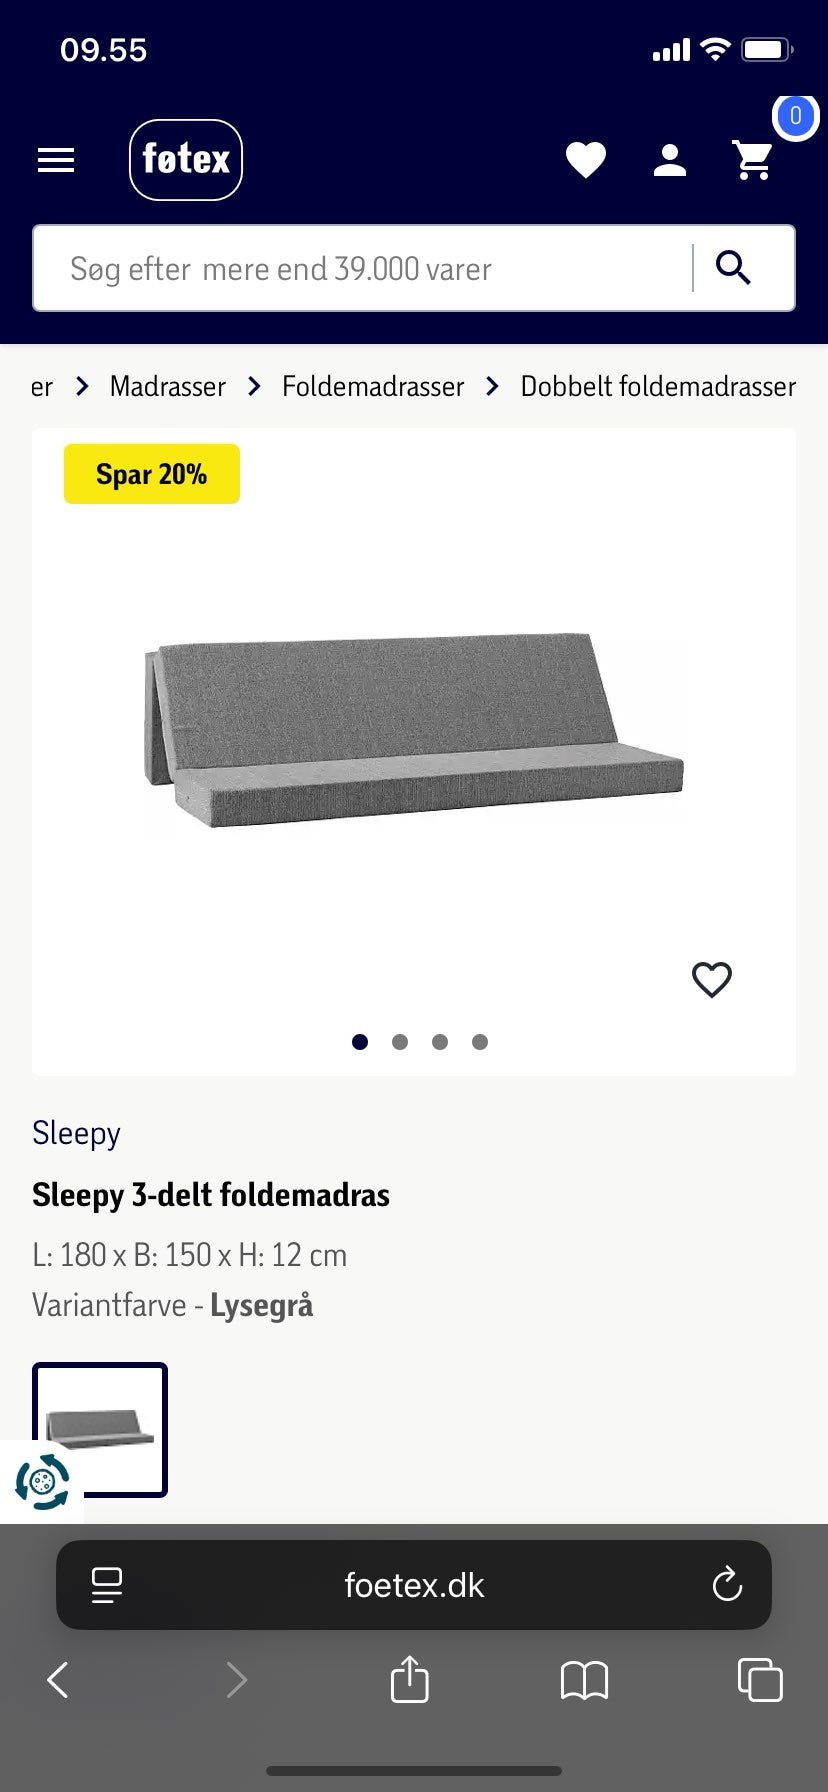Open the Sleepy brand link

click(76, 1133)
